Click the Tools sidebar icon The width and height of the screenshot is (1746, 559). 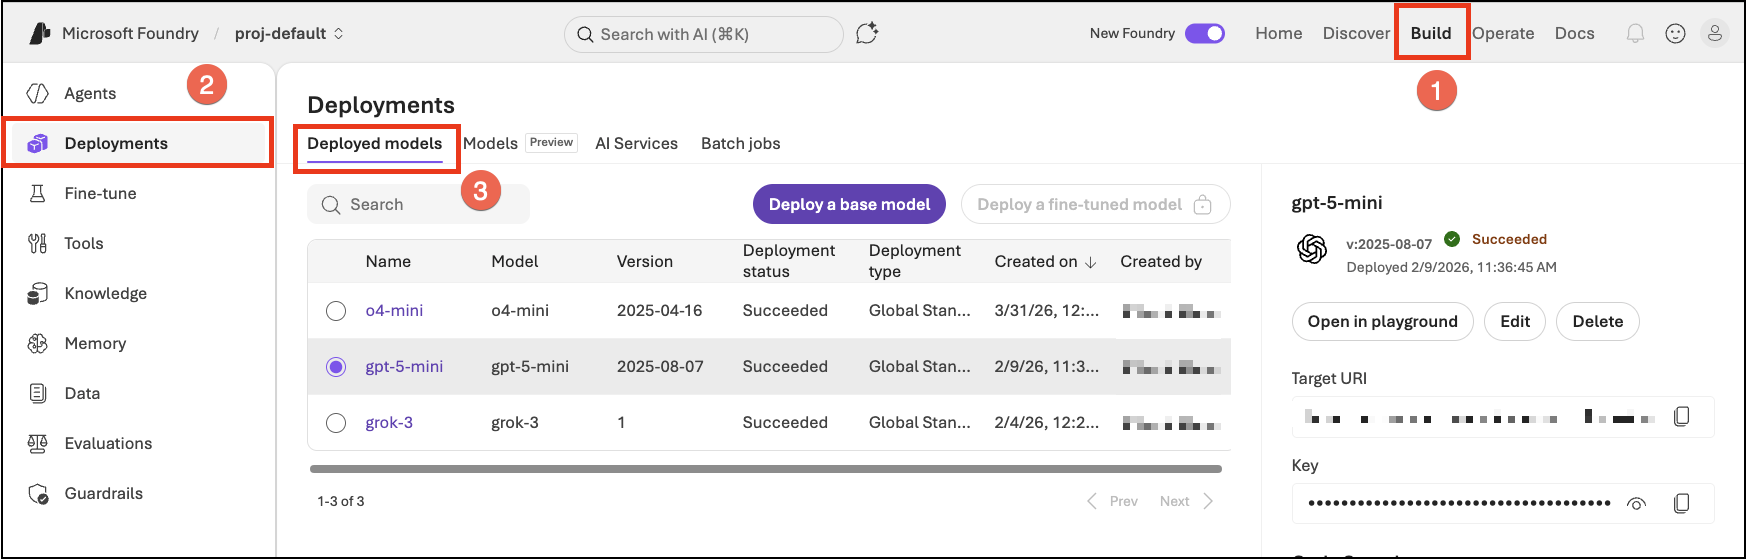pos(38,243)
